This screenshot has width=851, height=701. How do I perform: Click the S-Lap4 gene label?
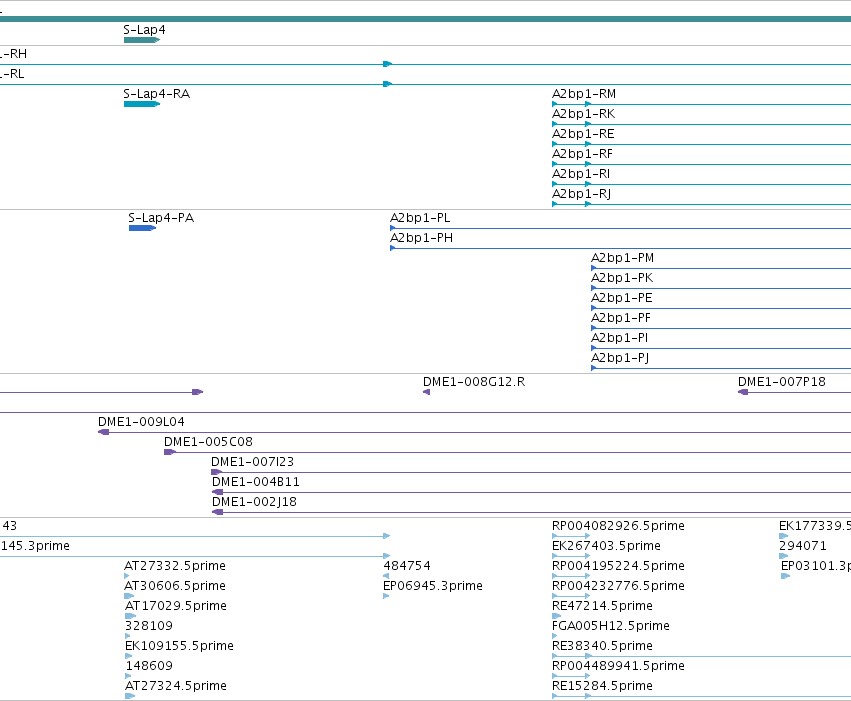pyautogui.click(x=144, y=30)
